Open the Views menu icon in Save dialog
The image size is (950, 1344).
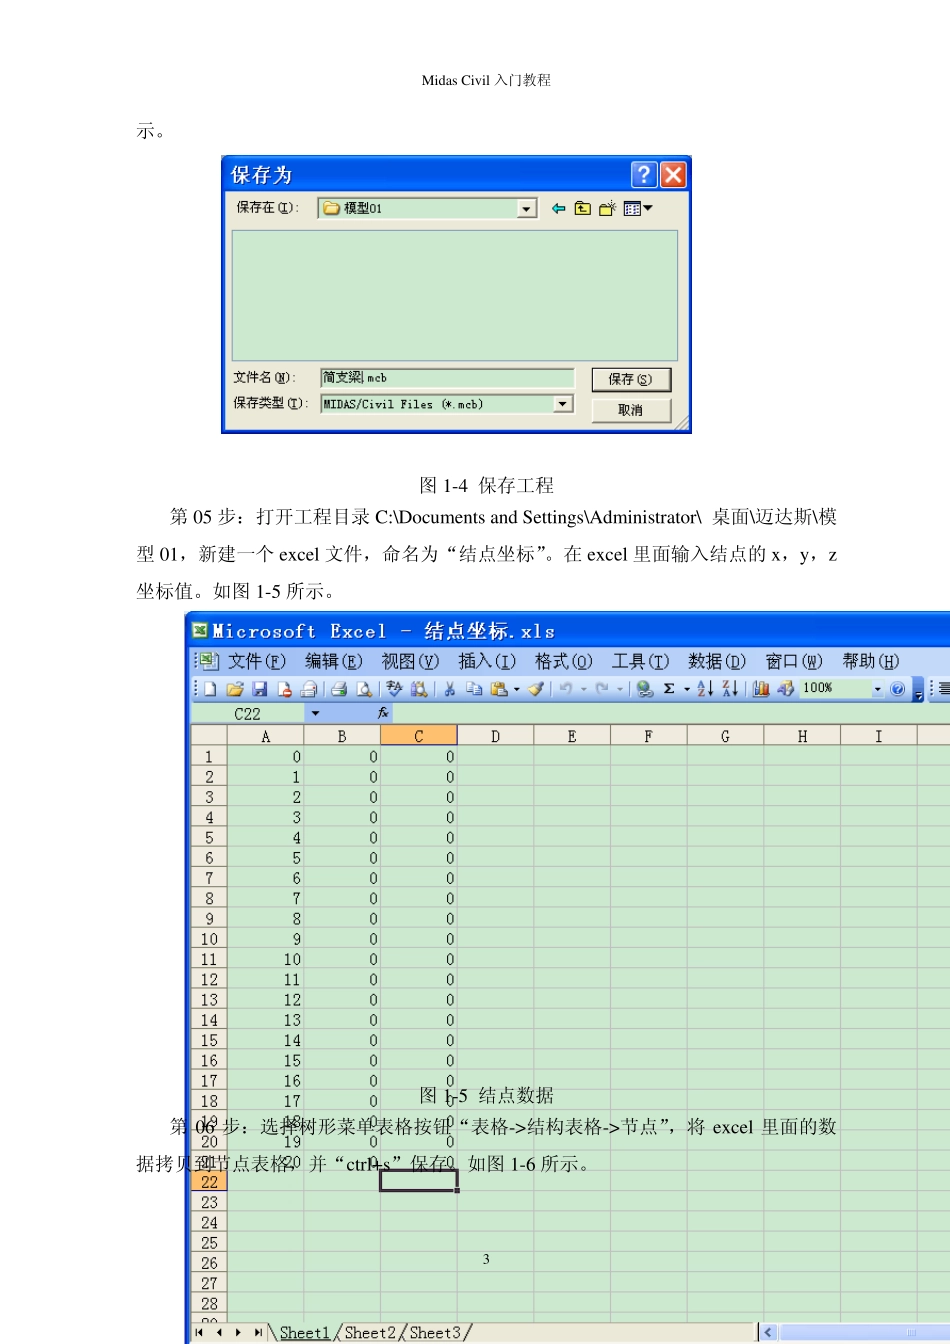coord(637,208)
